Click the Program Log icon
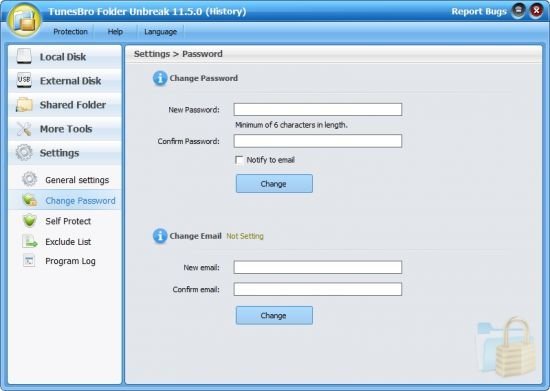This screenshot has height=391, width=550. coord(29,261)
